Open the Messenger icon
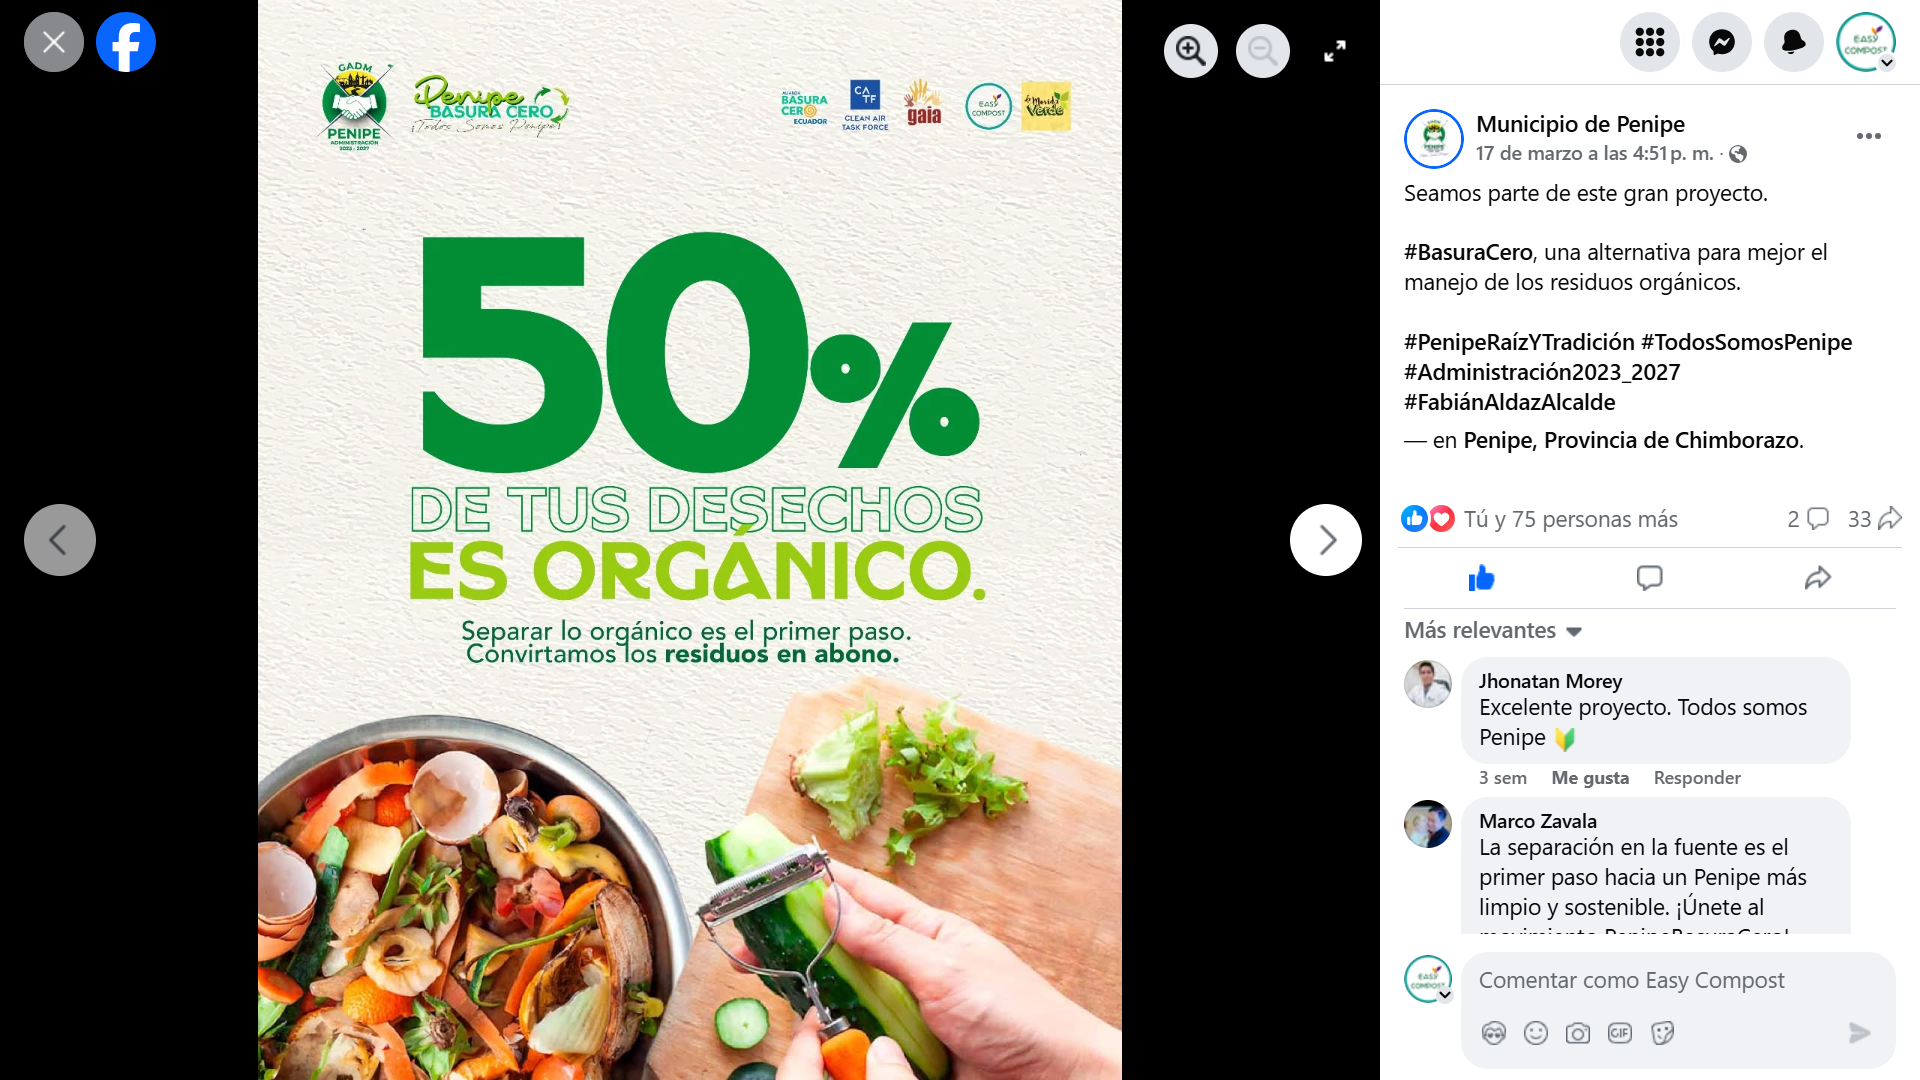Viewport: 1920px width, 1080px height. (x=1721, y=42)
